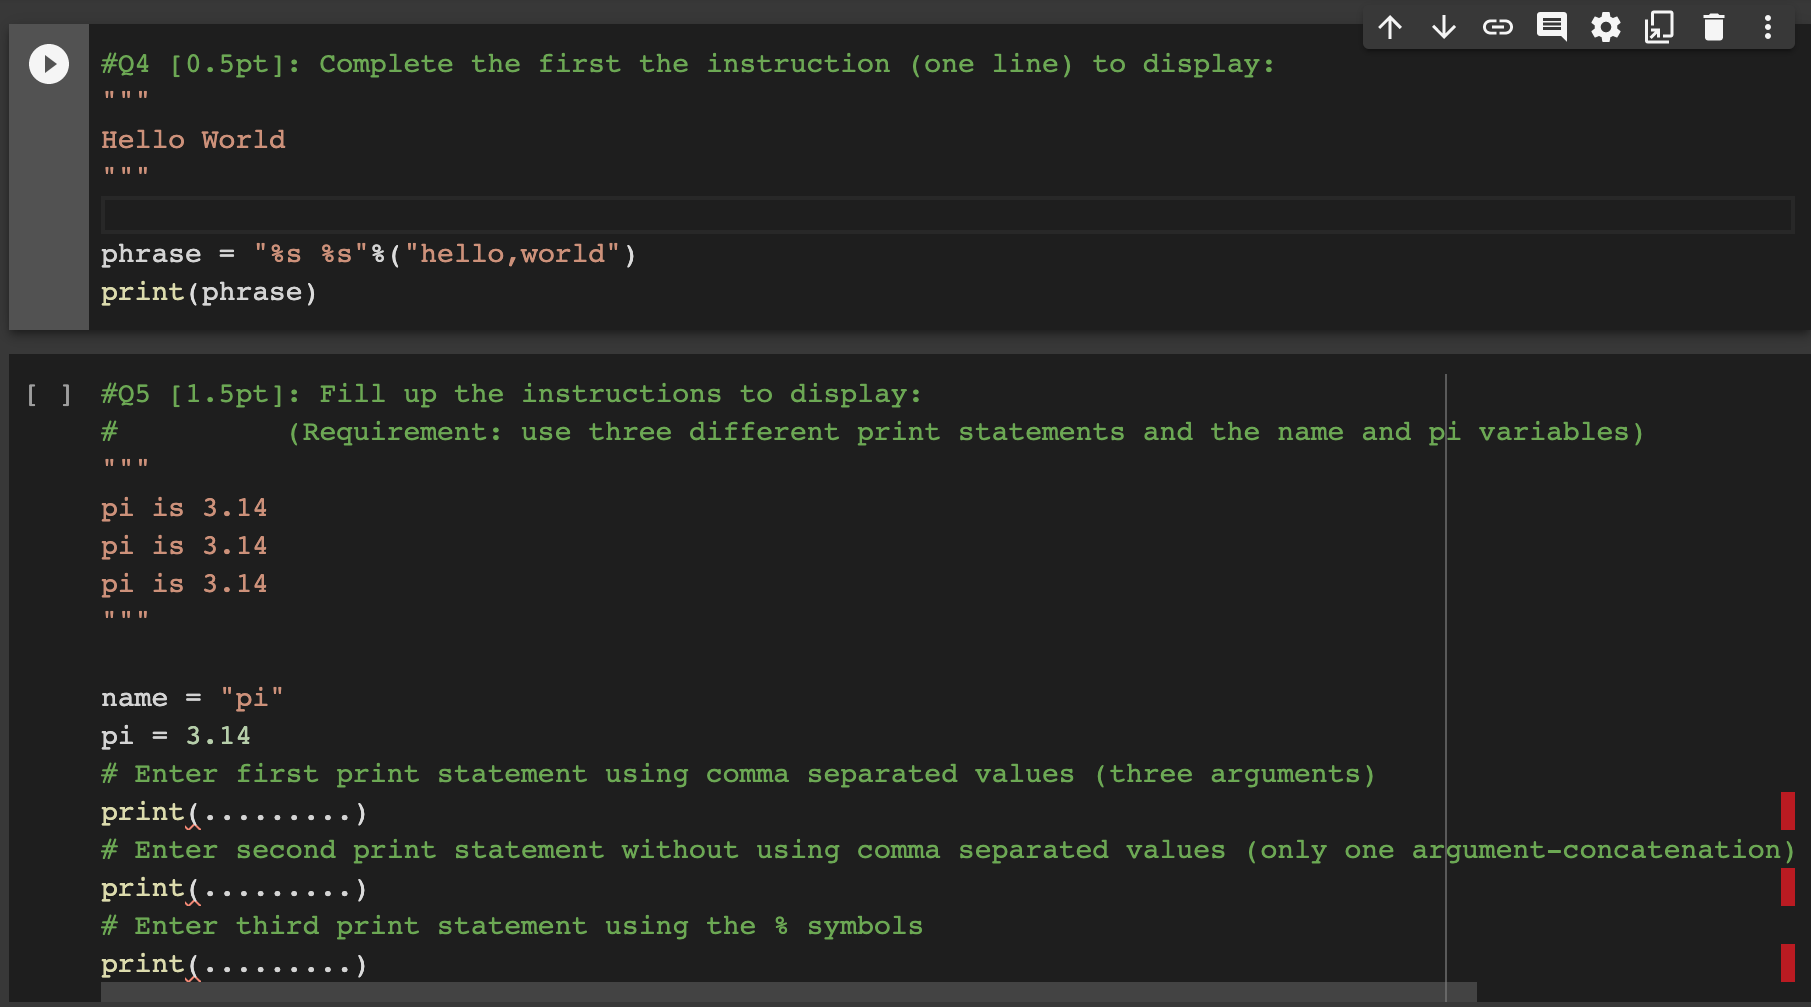Click the "#Q5 [1.5pt]" comment line
Image resolution: width=1811 pixels, height=1007 pixels.
coord(511,394)
